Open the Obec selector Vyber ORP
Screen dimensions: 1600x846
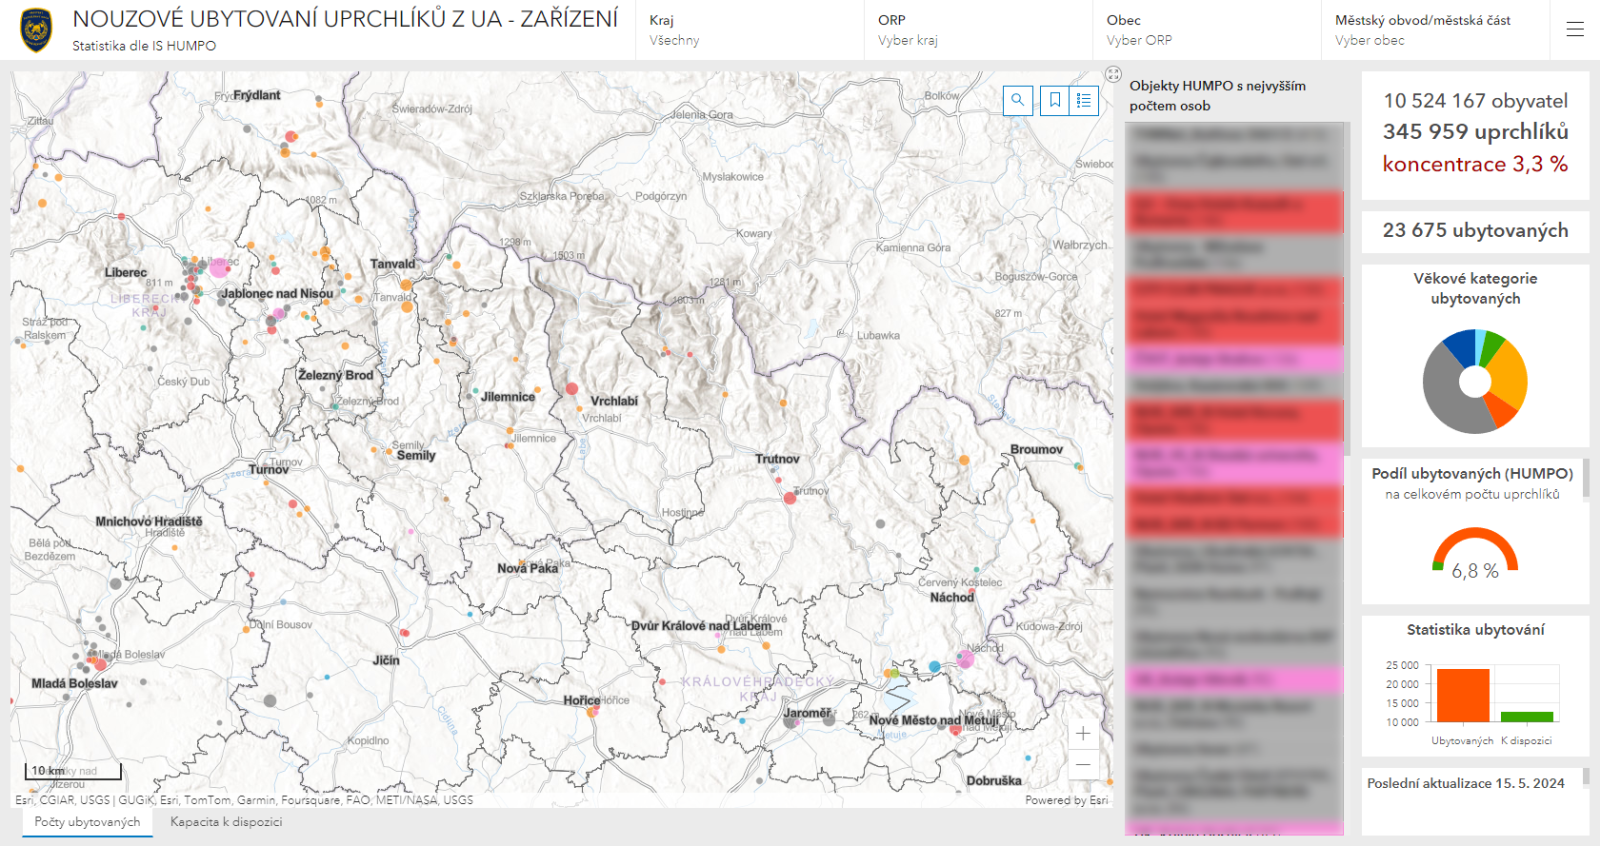coord(1206,30)
